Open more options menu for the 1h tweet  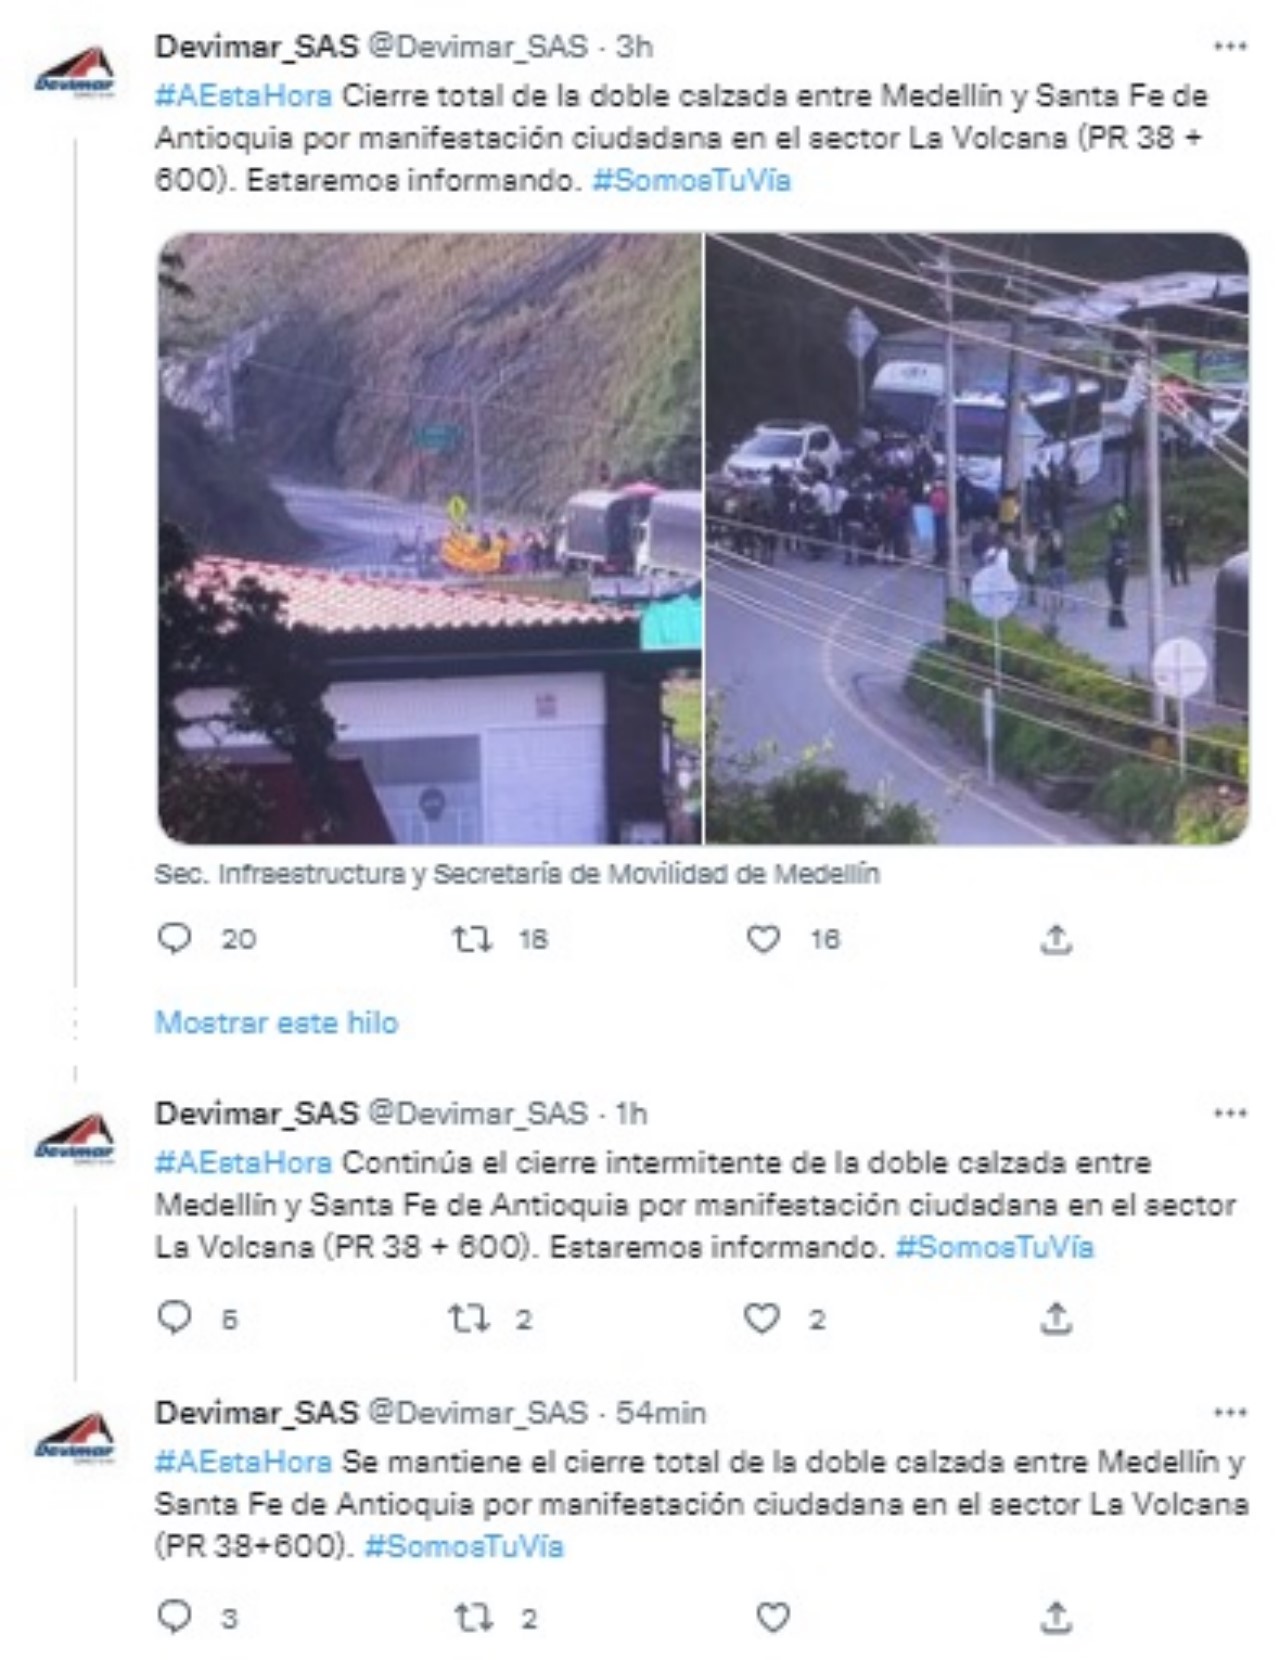click(x=1230, y=1113)
